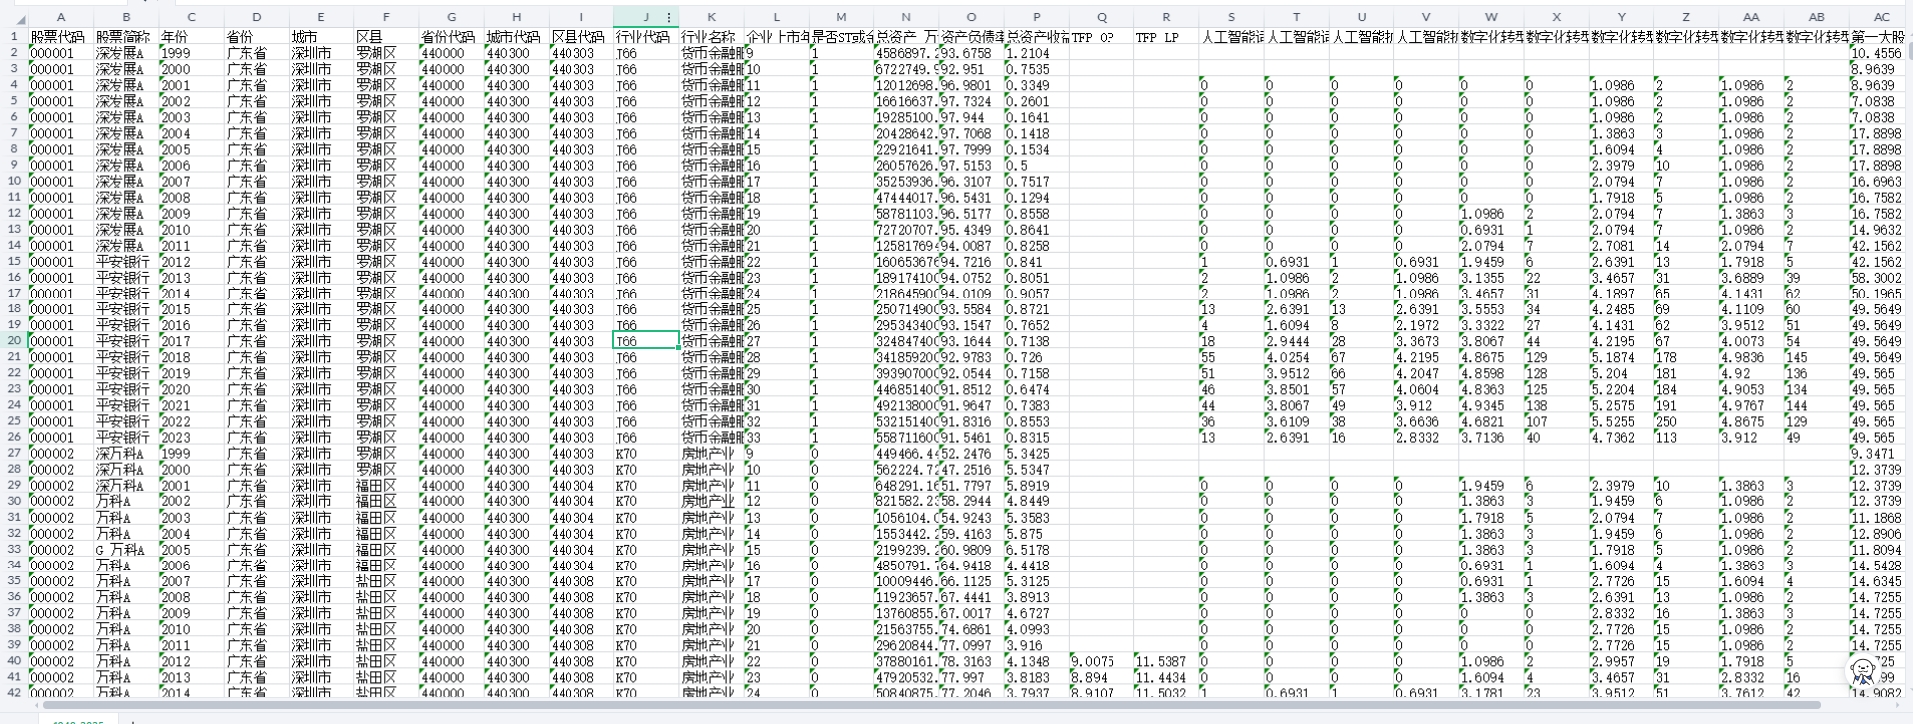This screenshot has height=724, width=1913.
Task: Select the cell with value 11.5387
Action: point(1166,661)
